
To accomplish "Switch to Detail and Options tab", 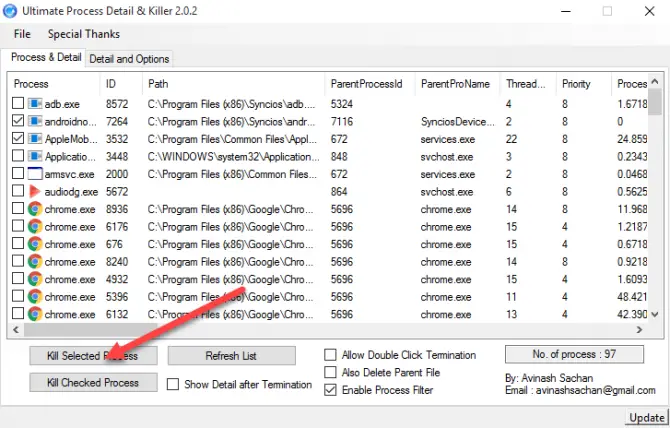I will click(x=129, y=59).
